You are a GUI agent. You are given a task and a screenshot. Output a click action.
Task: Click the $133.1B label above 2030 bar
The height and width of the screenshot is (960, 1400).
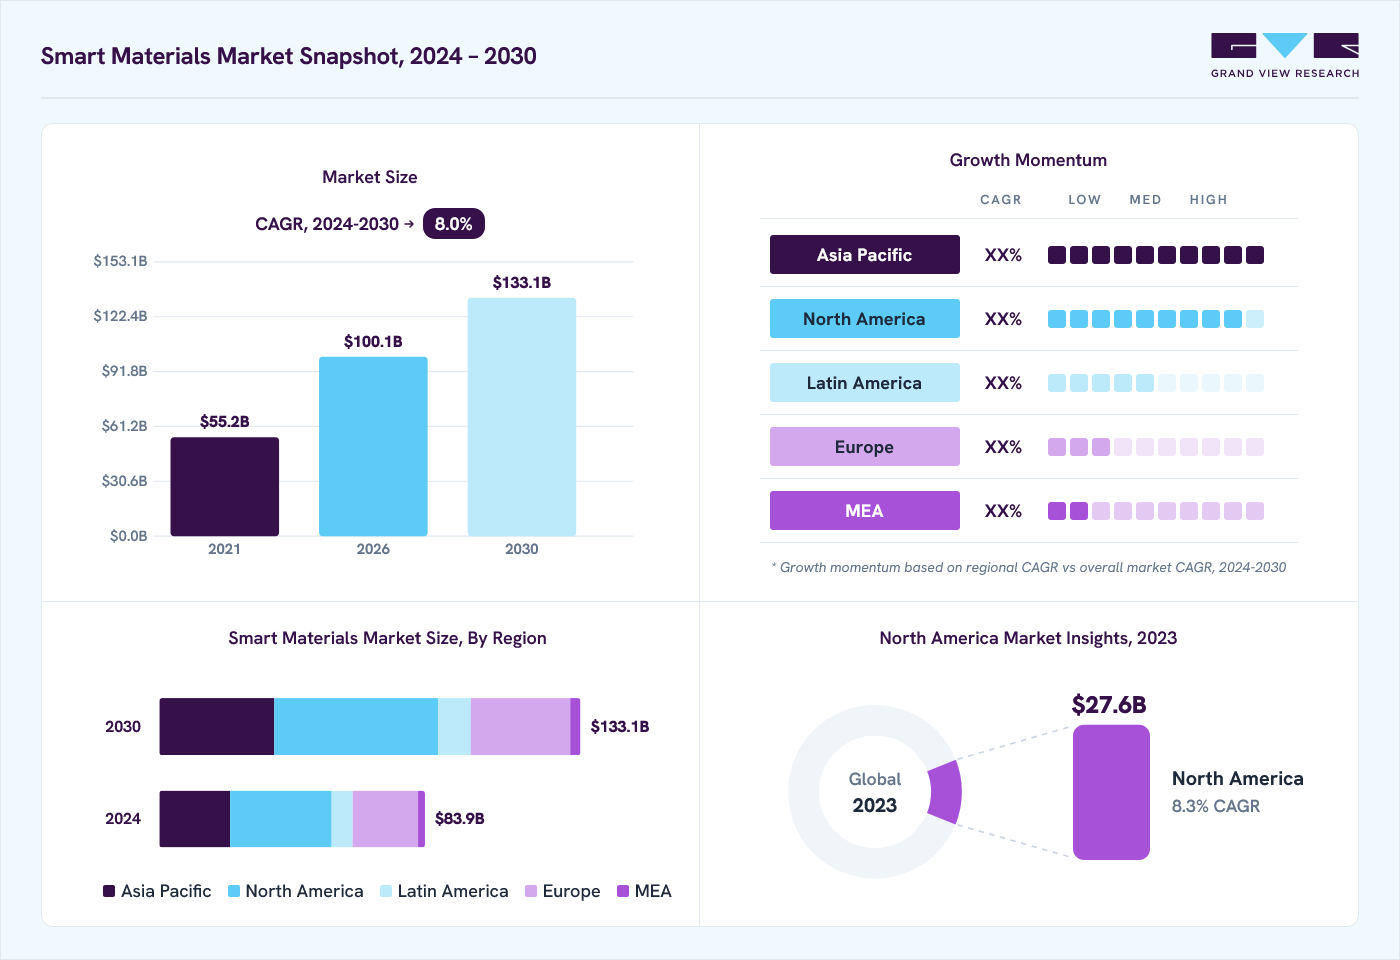522,283
